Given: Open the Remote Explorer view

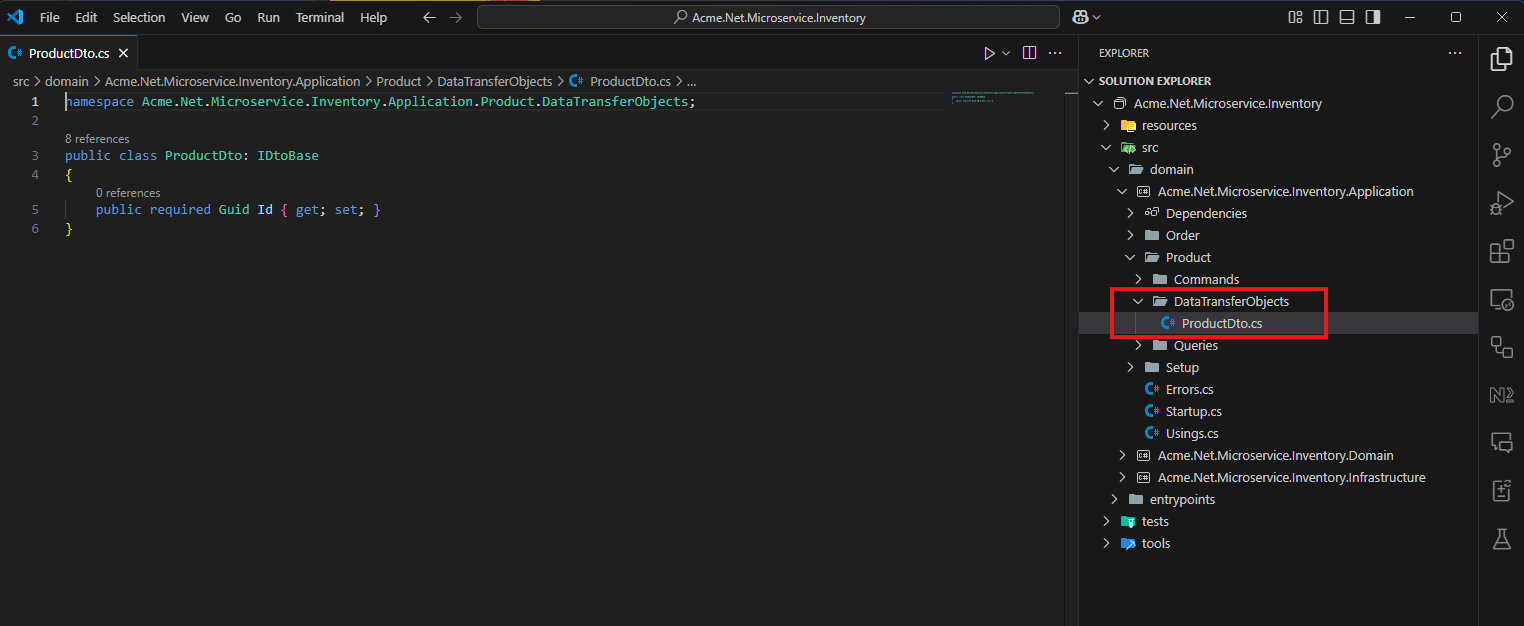Looking at the screenshot, I should point(1501,299).
